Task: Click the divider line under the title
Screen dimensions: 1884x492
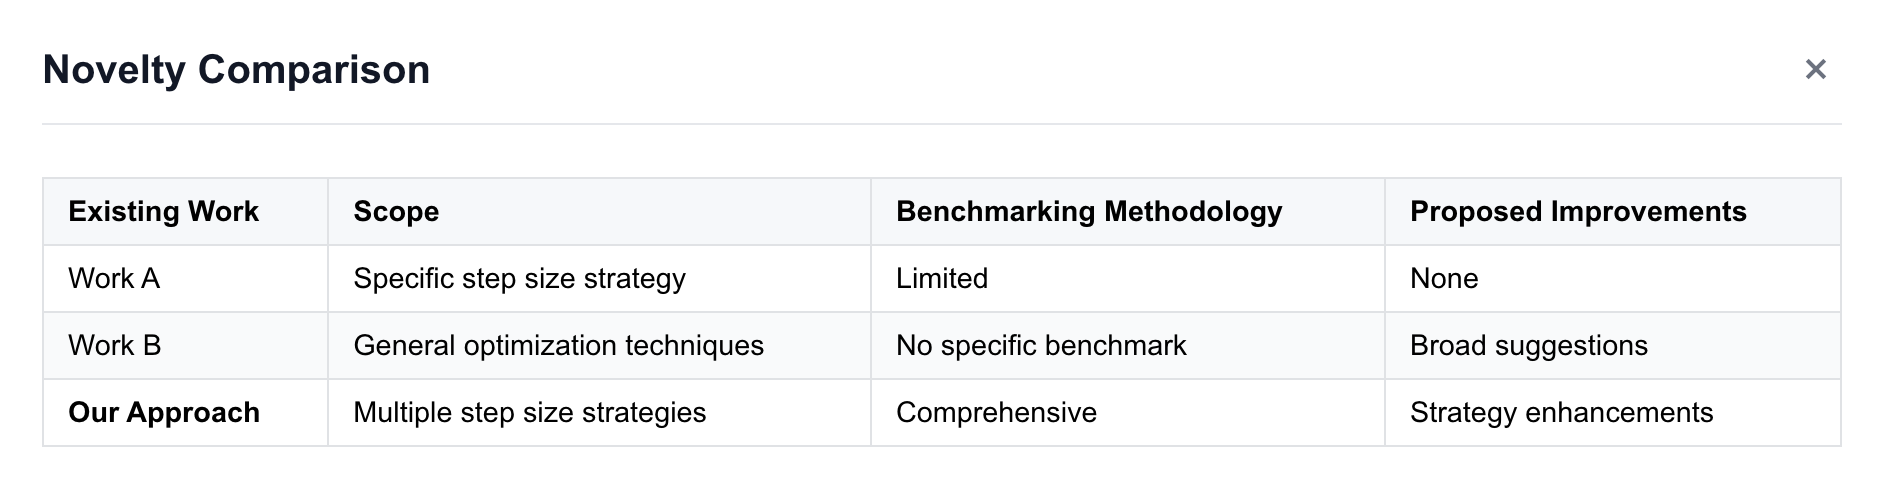Action: coord(940,124)
